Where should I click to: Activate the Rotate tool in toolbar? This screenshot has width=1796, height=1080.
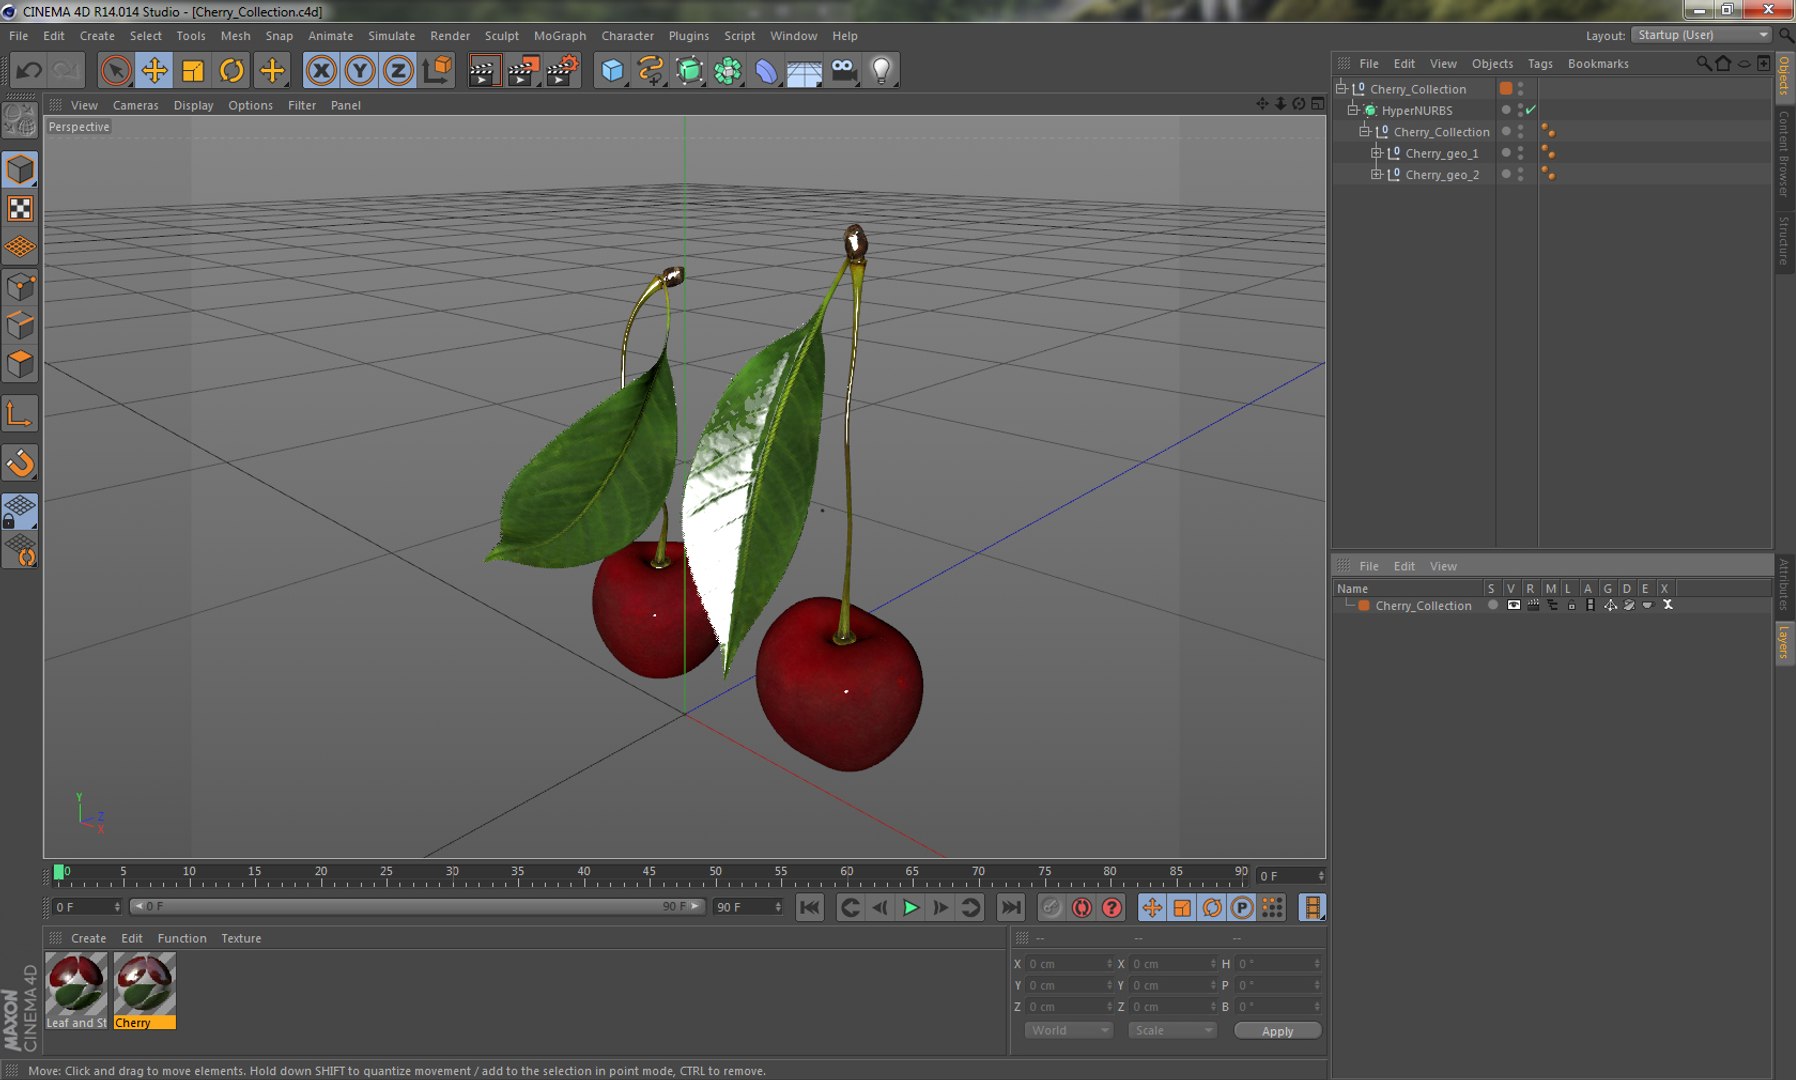tap(232, 70)
